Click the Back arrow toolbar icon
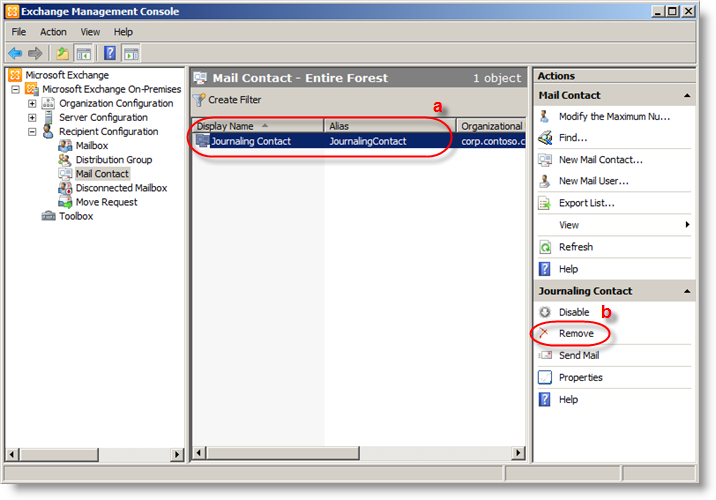The image size is (716, 500). tap(15, 53)
